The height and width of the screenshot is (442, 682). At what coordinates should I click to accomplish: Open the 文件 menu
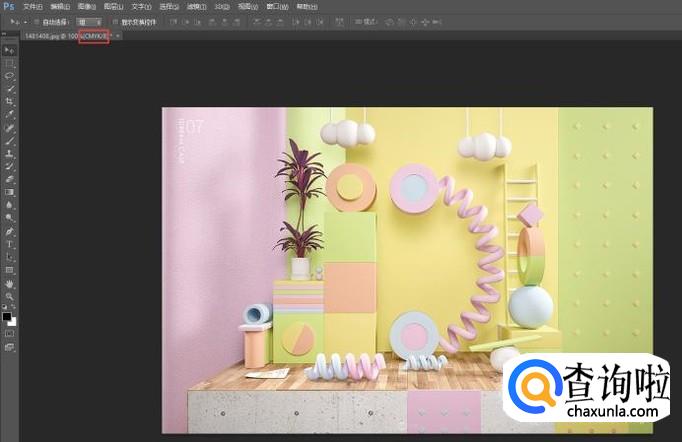[x=32, y=6]
